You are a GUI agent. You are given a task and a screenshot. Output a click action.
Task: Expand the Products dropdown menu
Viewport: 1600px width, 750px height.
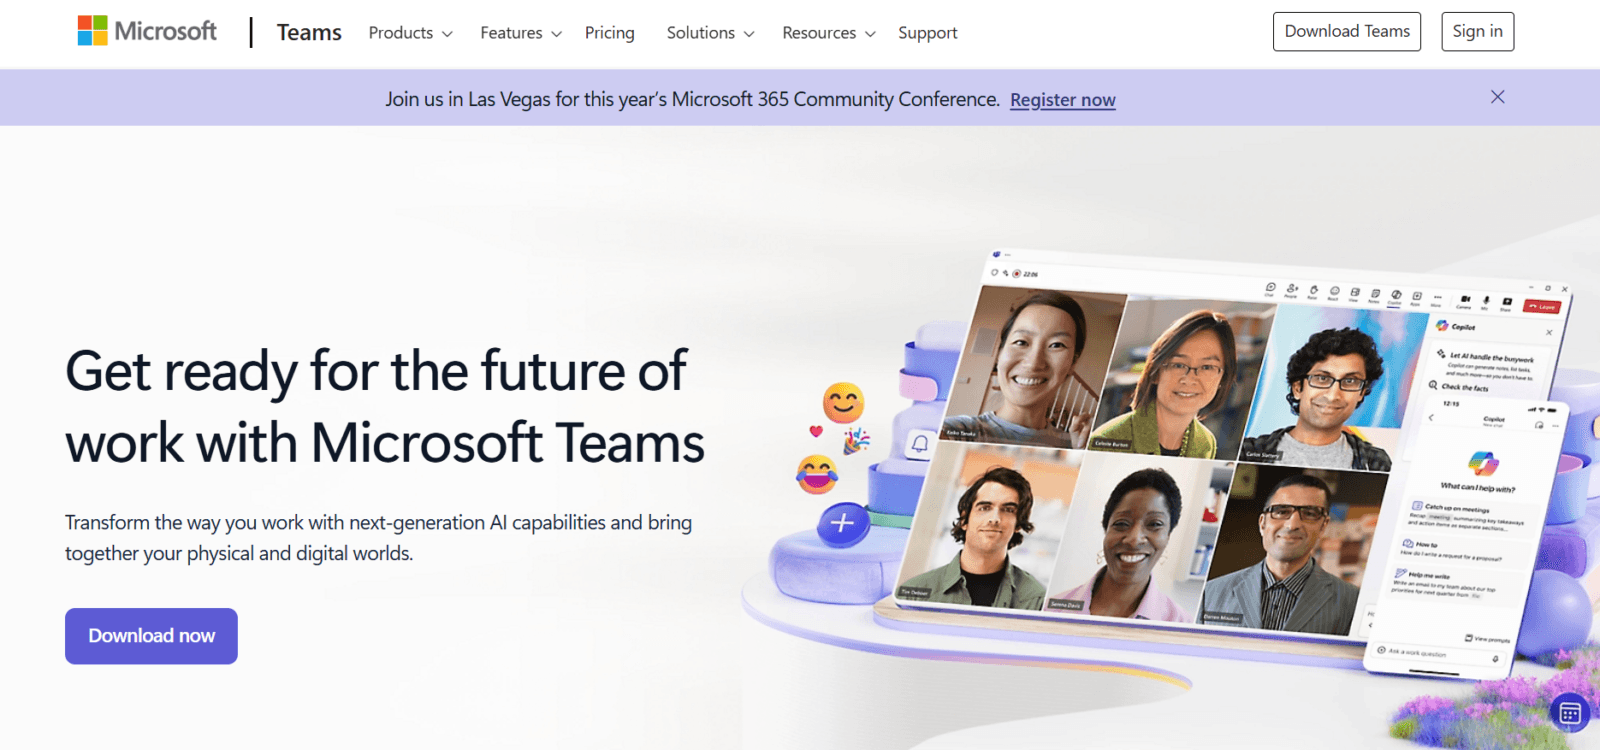click(410, 33)
